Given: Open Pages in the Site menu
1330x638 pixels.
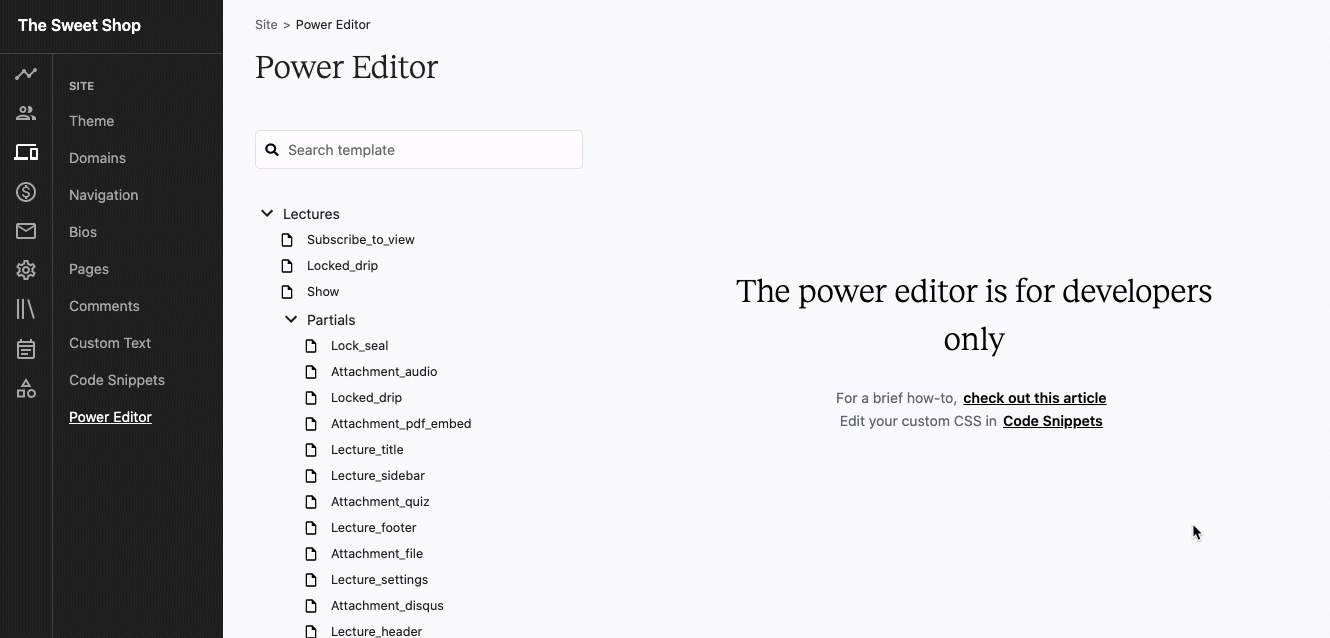Looking at the screenshot, I should coord(89,269).
